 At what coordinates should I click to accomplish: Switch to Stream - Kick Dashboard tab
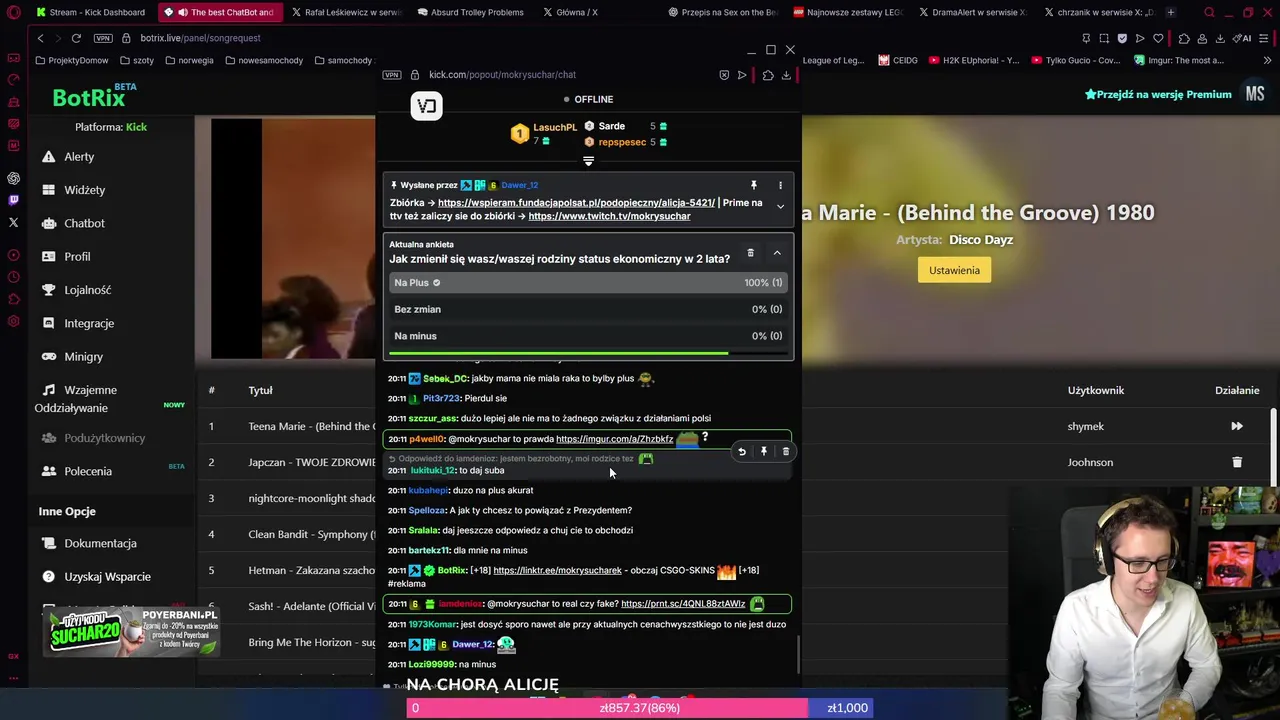coord(90,12)
